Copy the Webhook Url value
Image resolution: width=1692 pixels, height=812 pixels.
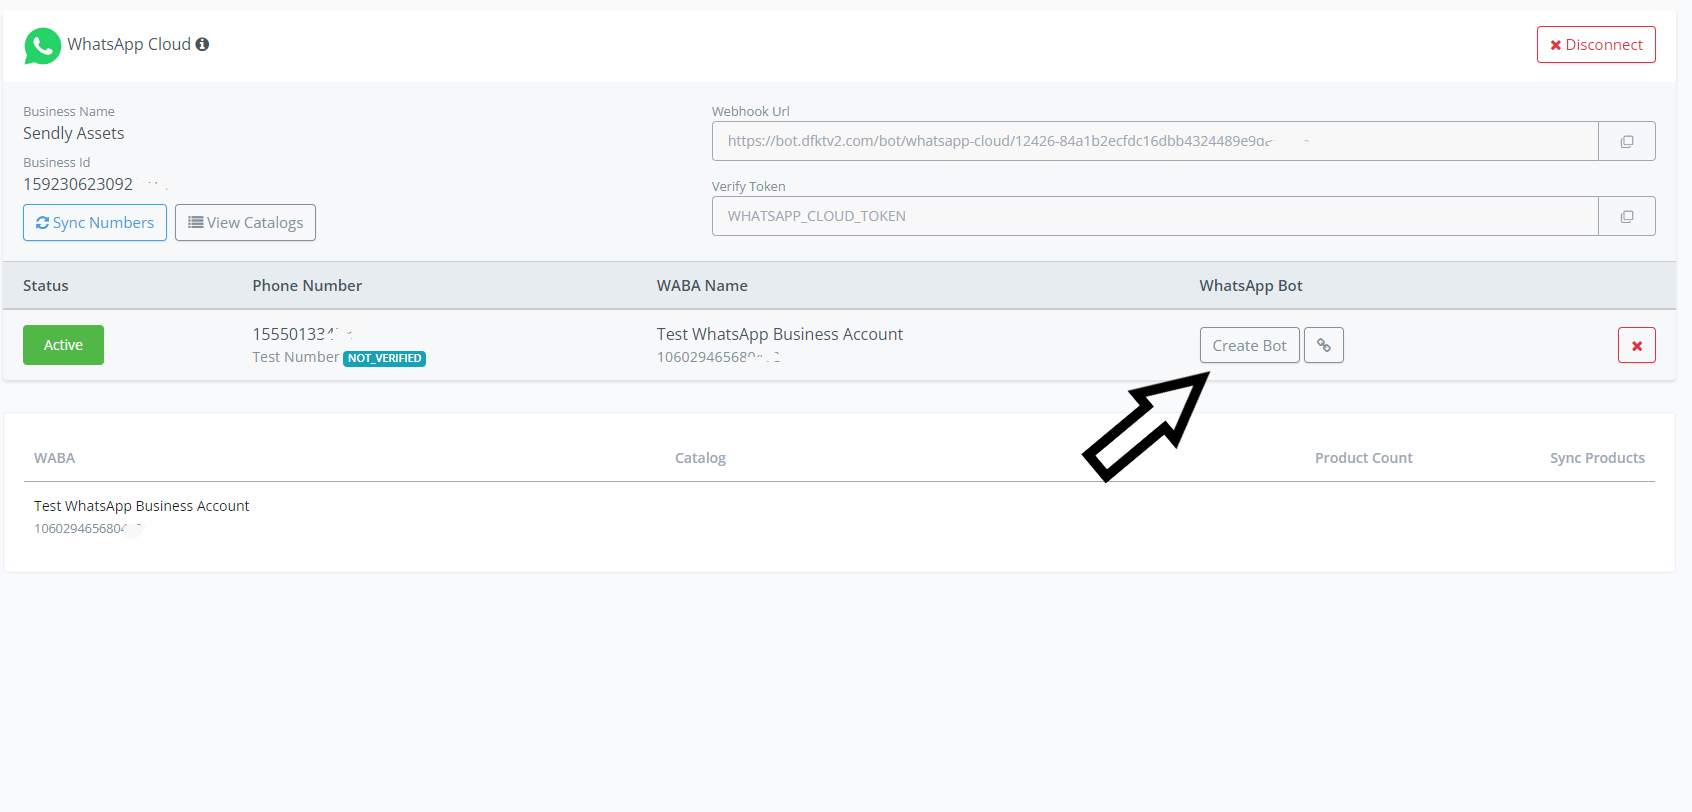pos(1627,141)
